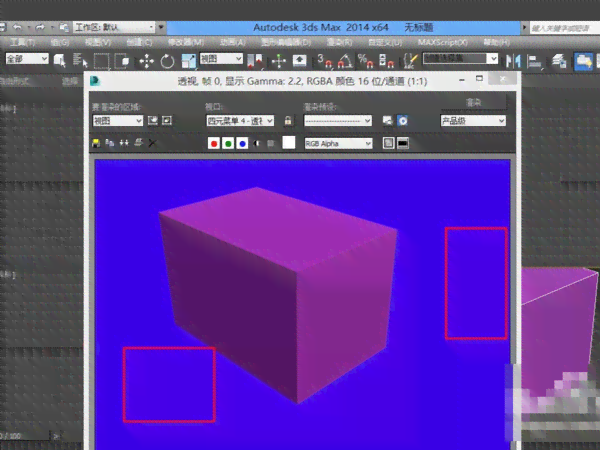Screen dimensions: 600x450
Task: Open the RGB Alpha channel dropdown
Action: 338,143
